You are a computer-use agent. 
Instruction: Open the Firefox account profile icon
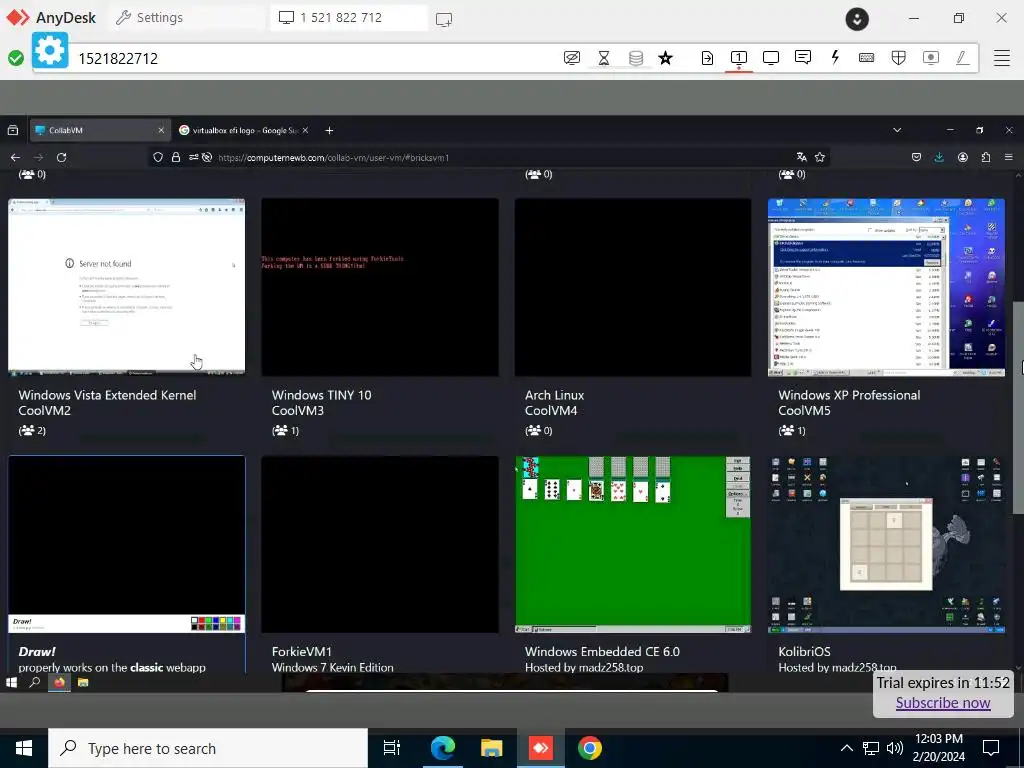[963, 157]
